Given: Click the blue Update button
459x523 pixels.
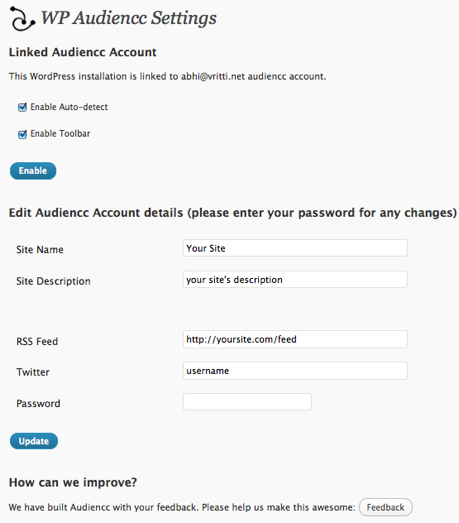Looking at the screenshot, I should coord(34,441).
